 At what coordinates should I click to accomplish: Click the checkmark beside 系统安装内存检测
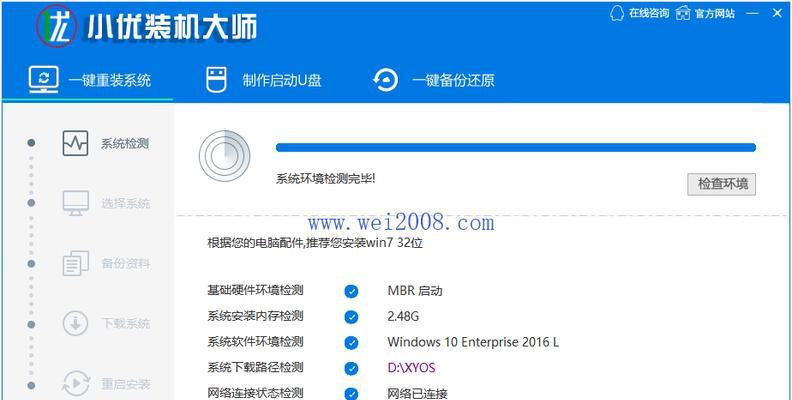coord(351,317)
